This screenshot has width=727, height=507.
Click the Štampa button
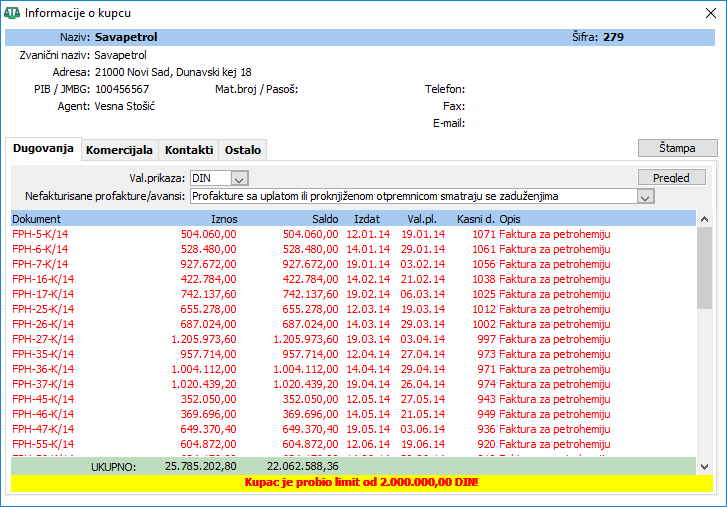677,148
